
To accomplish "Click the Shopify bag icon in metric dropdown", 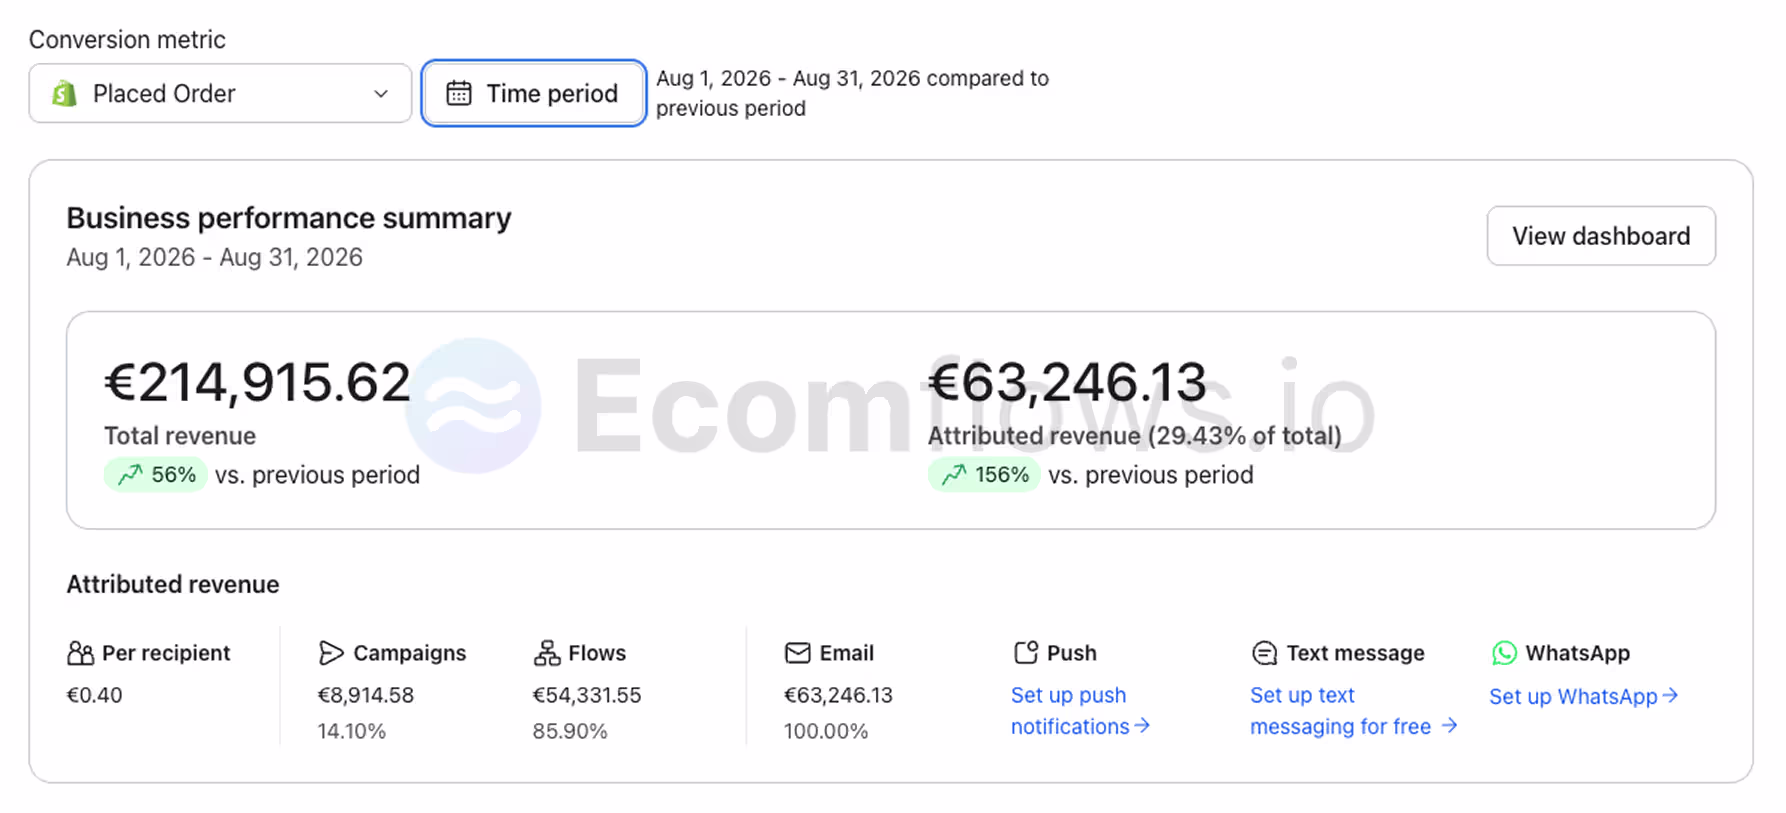I will 64,93.
